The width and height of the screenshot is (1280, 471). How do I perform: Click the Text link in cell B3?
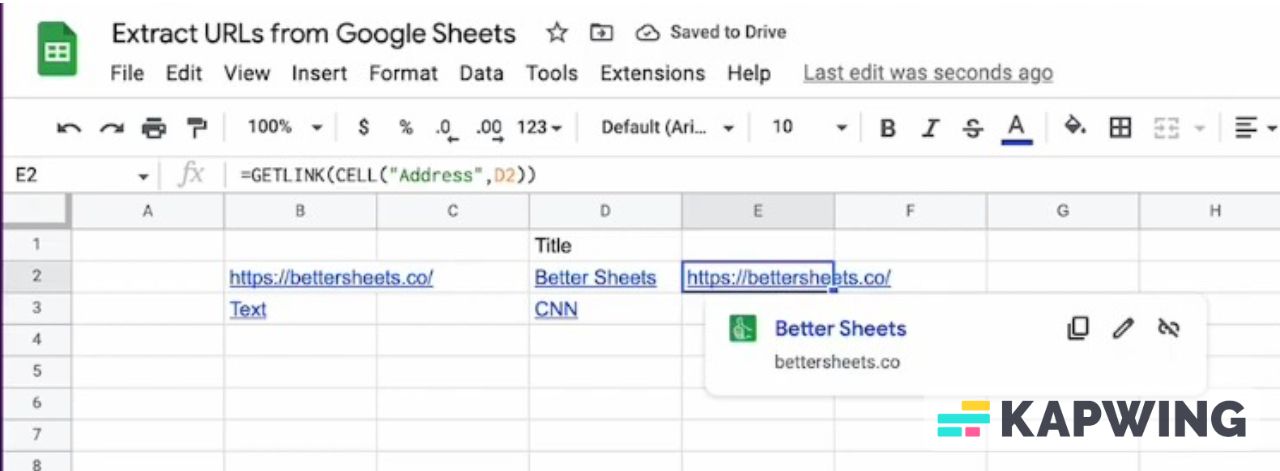point(248,309)
